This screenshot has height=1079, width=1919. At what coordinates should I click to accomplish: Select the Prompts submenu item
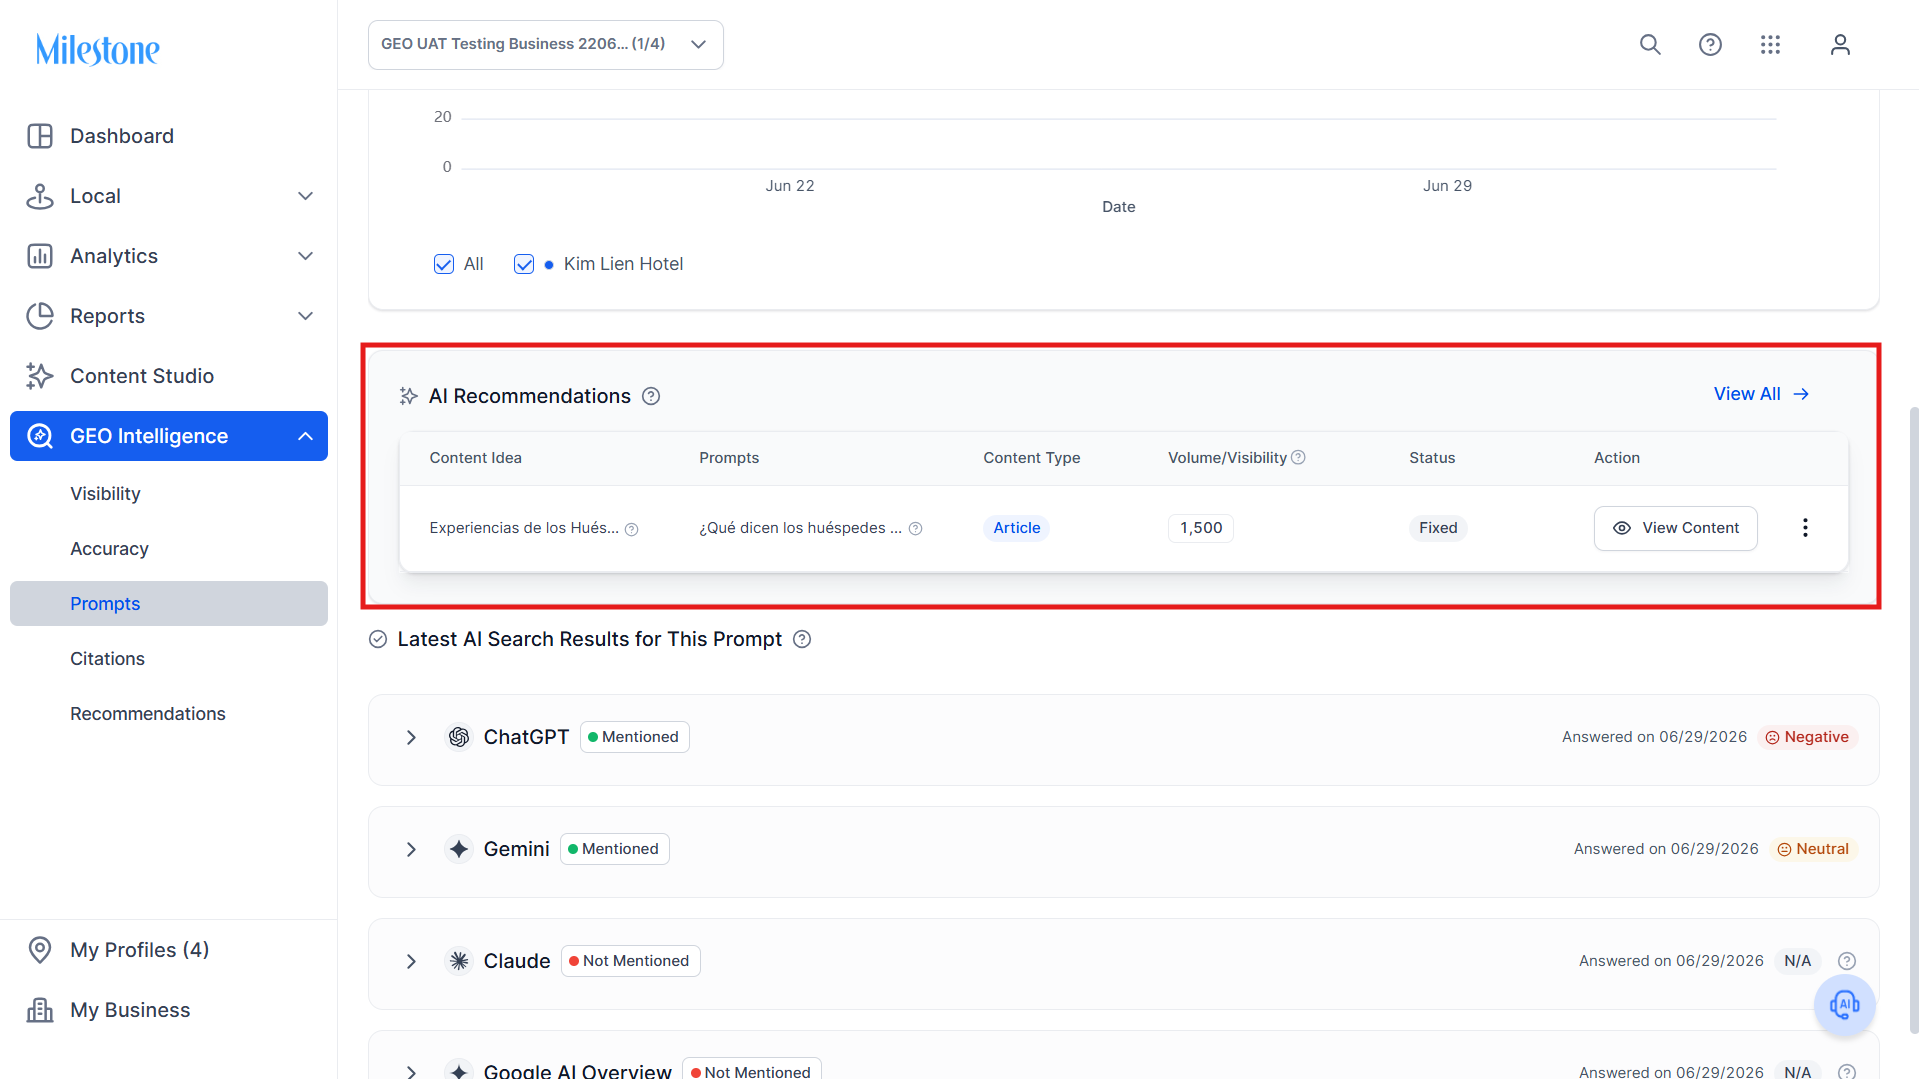tap(169, 604)
